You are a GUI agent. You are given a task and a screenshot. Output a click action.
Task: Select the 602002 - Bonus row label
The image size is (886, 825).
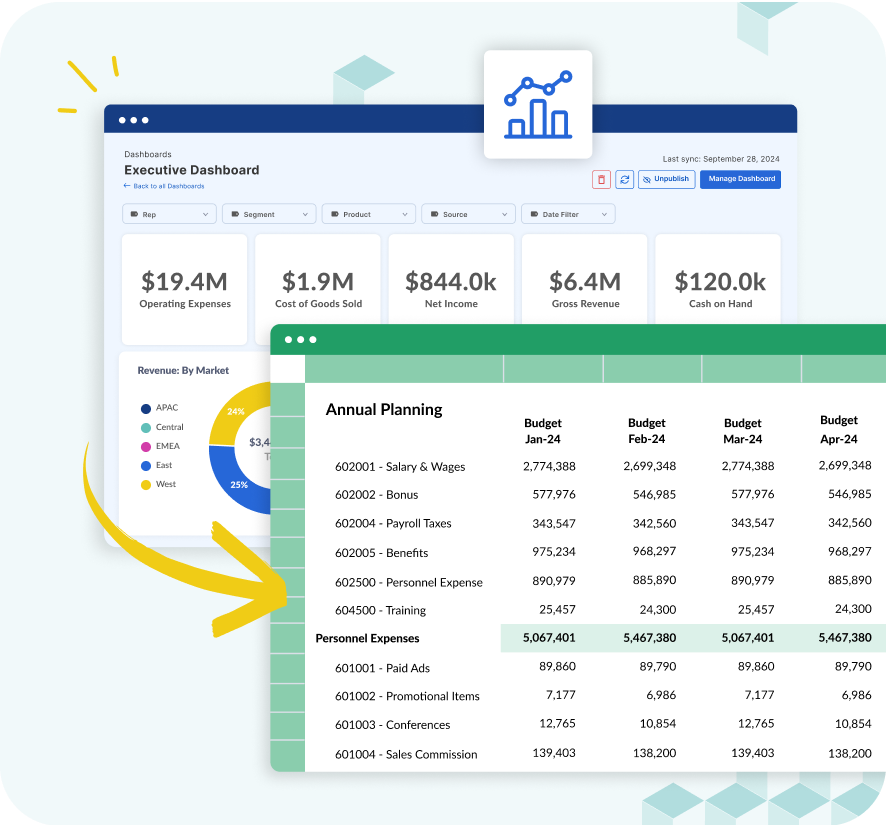pyautogui.click(x=376, y=495)
